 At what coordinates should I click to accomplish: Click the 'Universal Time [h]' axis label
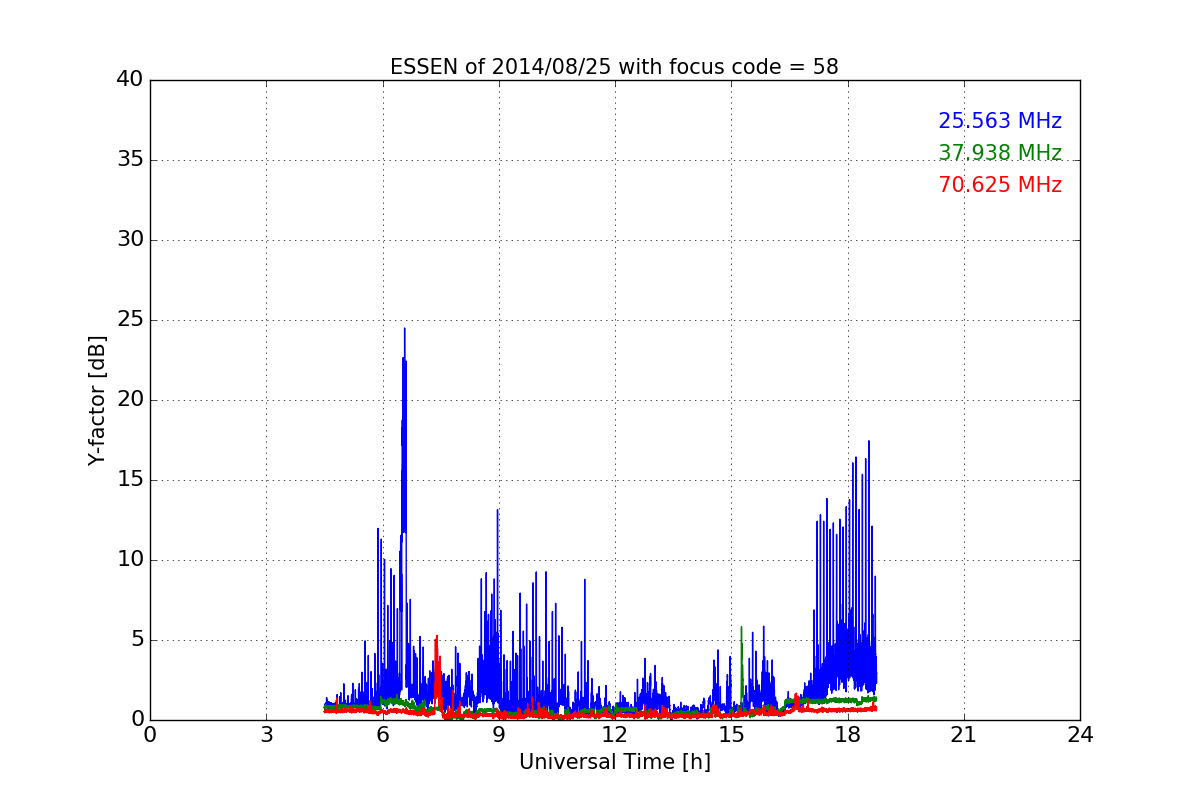pyautogui.click(x=615, y=762)
